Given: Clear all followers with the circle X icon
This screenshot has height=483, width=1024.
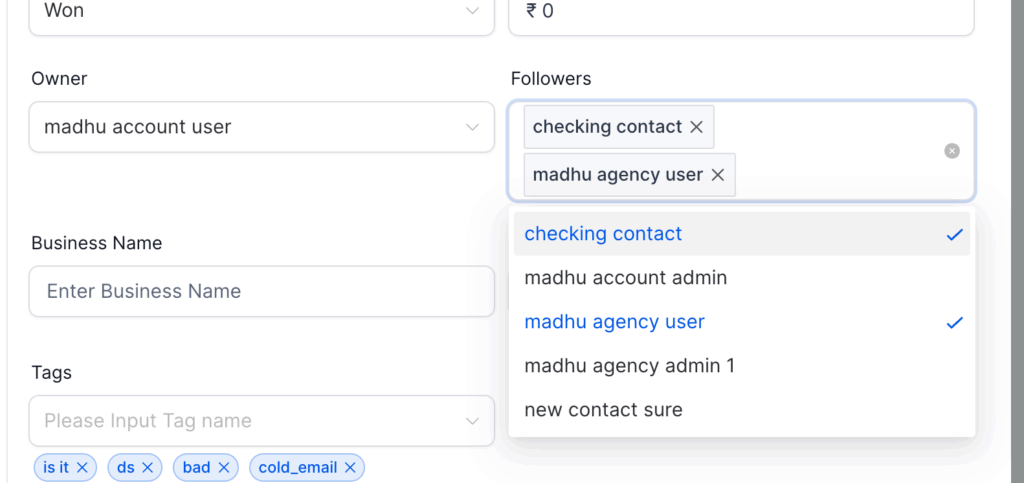Looking at the screenshot, I should (x=952, y=151).
